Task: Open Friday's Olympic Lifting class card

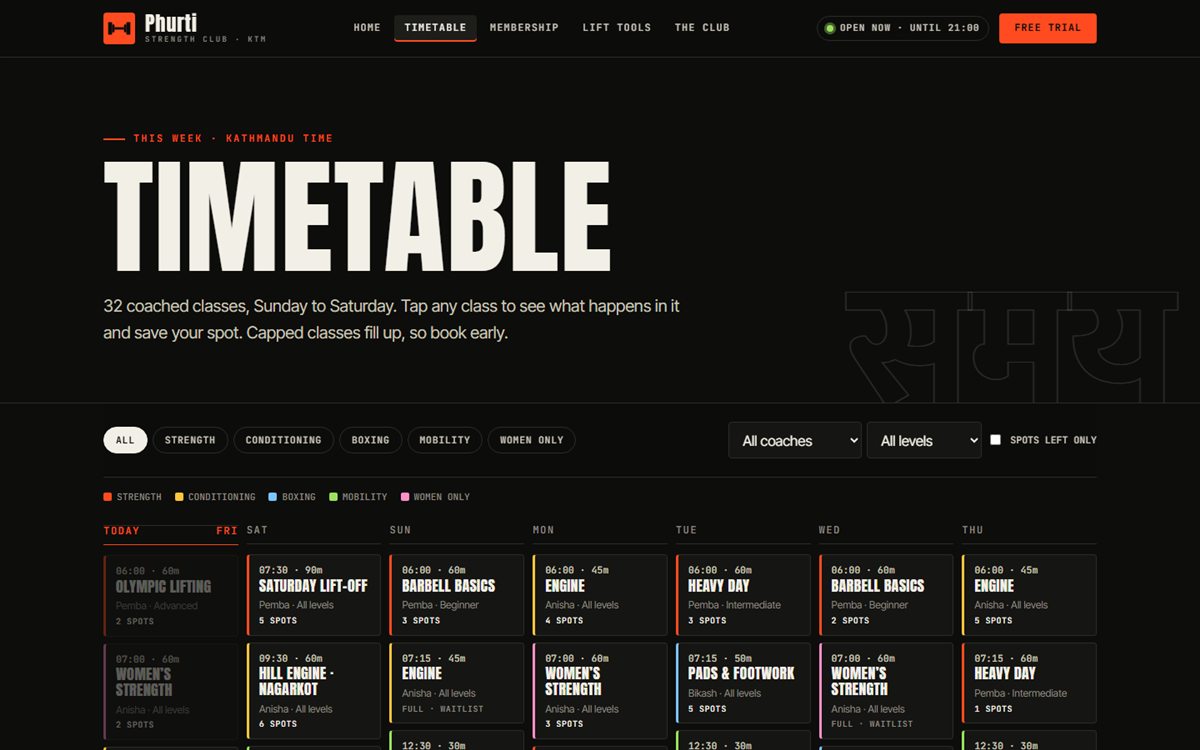Action: 171,596
